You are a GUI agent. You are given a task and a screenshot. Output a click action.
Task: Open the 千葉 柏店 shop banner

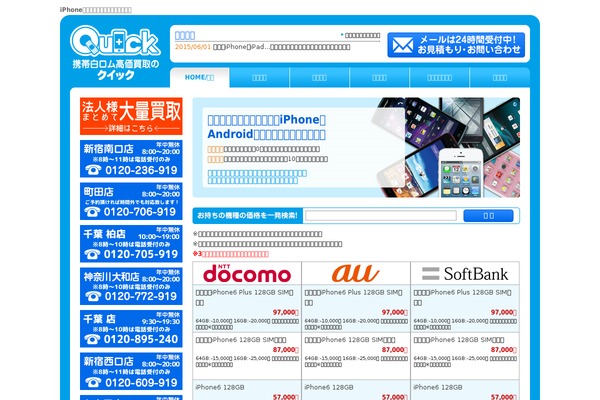(x=131, y=243)
